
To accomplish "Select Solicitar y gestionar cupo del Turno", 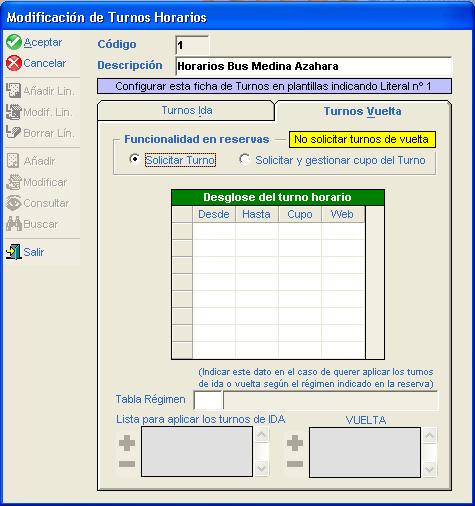I will click(x=245, y=160).
